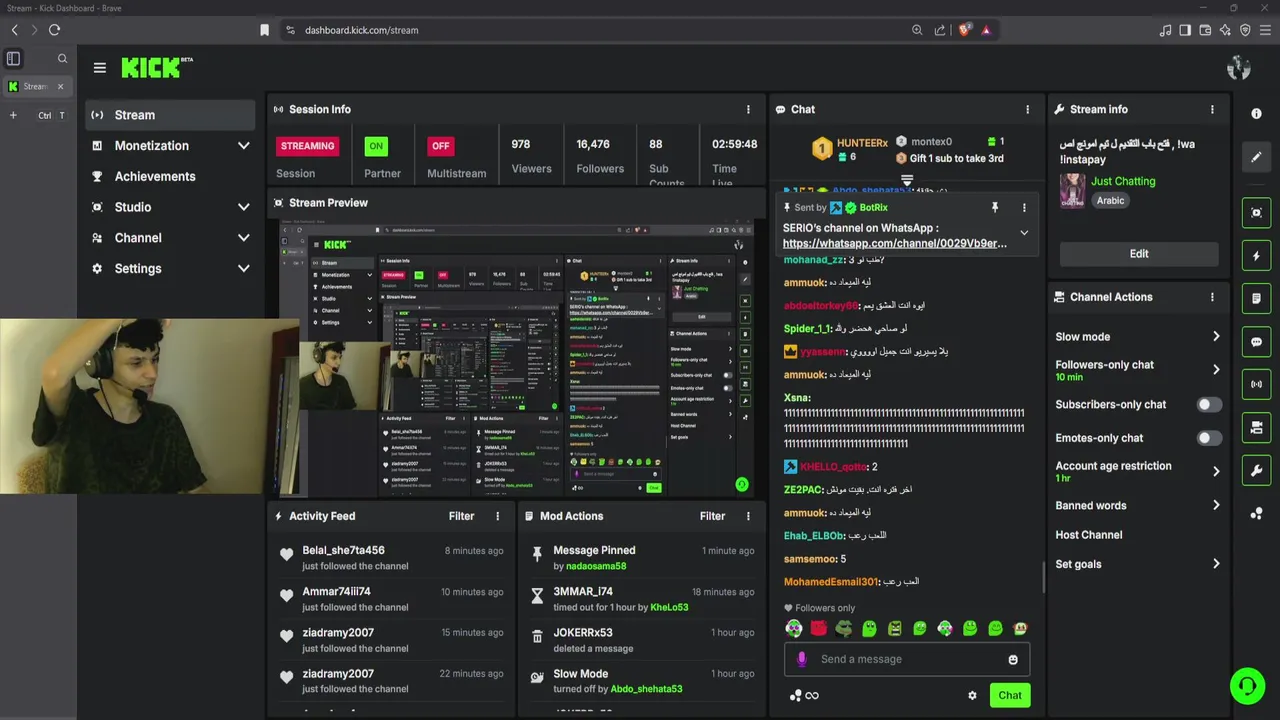Click the dots cluster icon in right sidebar
1280x720 pixels.
pos(1257,513)
